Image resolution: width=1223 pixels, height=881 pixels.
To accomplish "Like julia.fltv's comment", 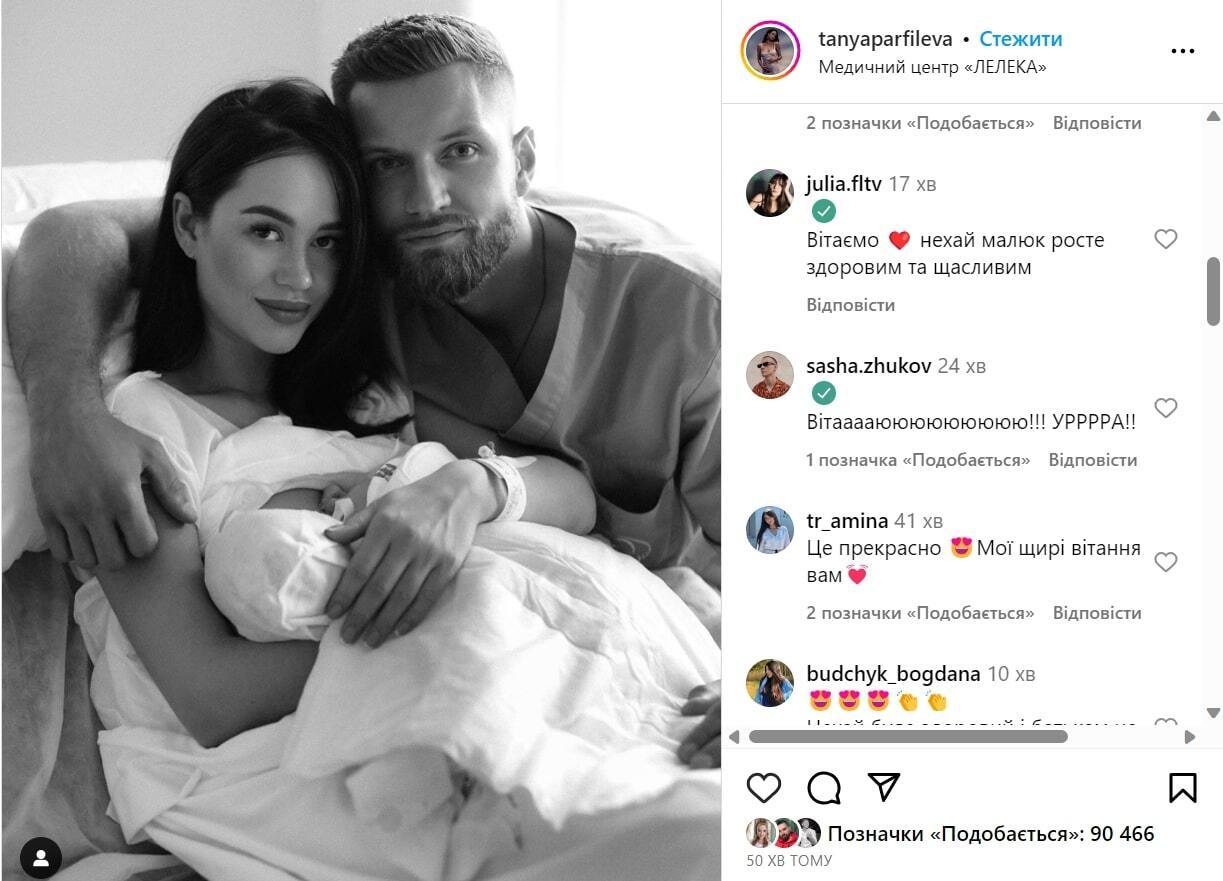I will (x=1166, y=239).
